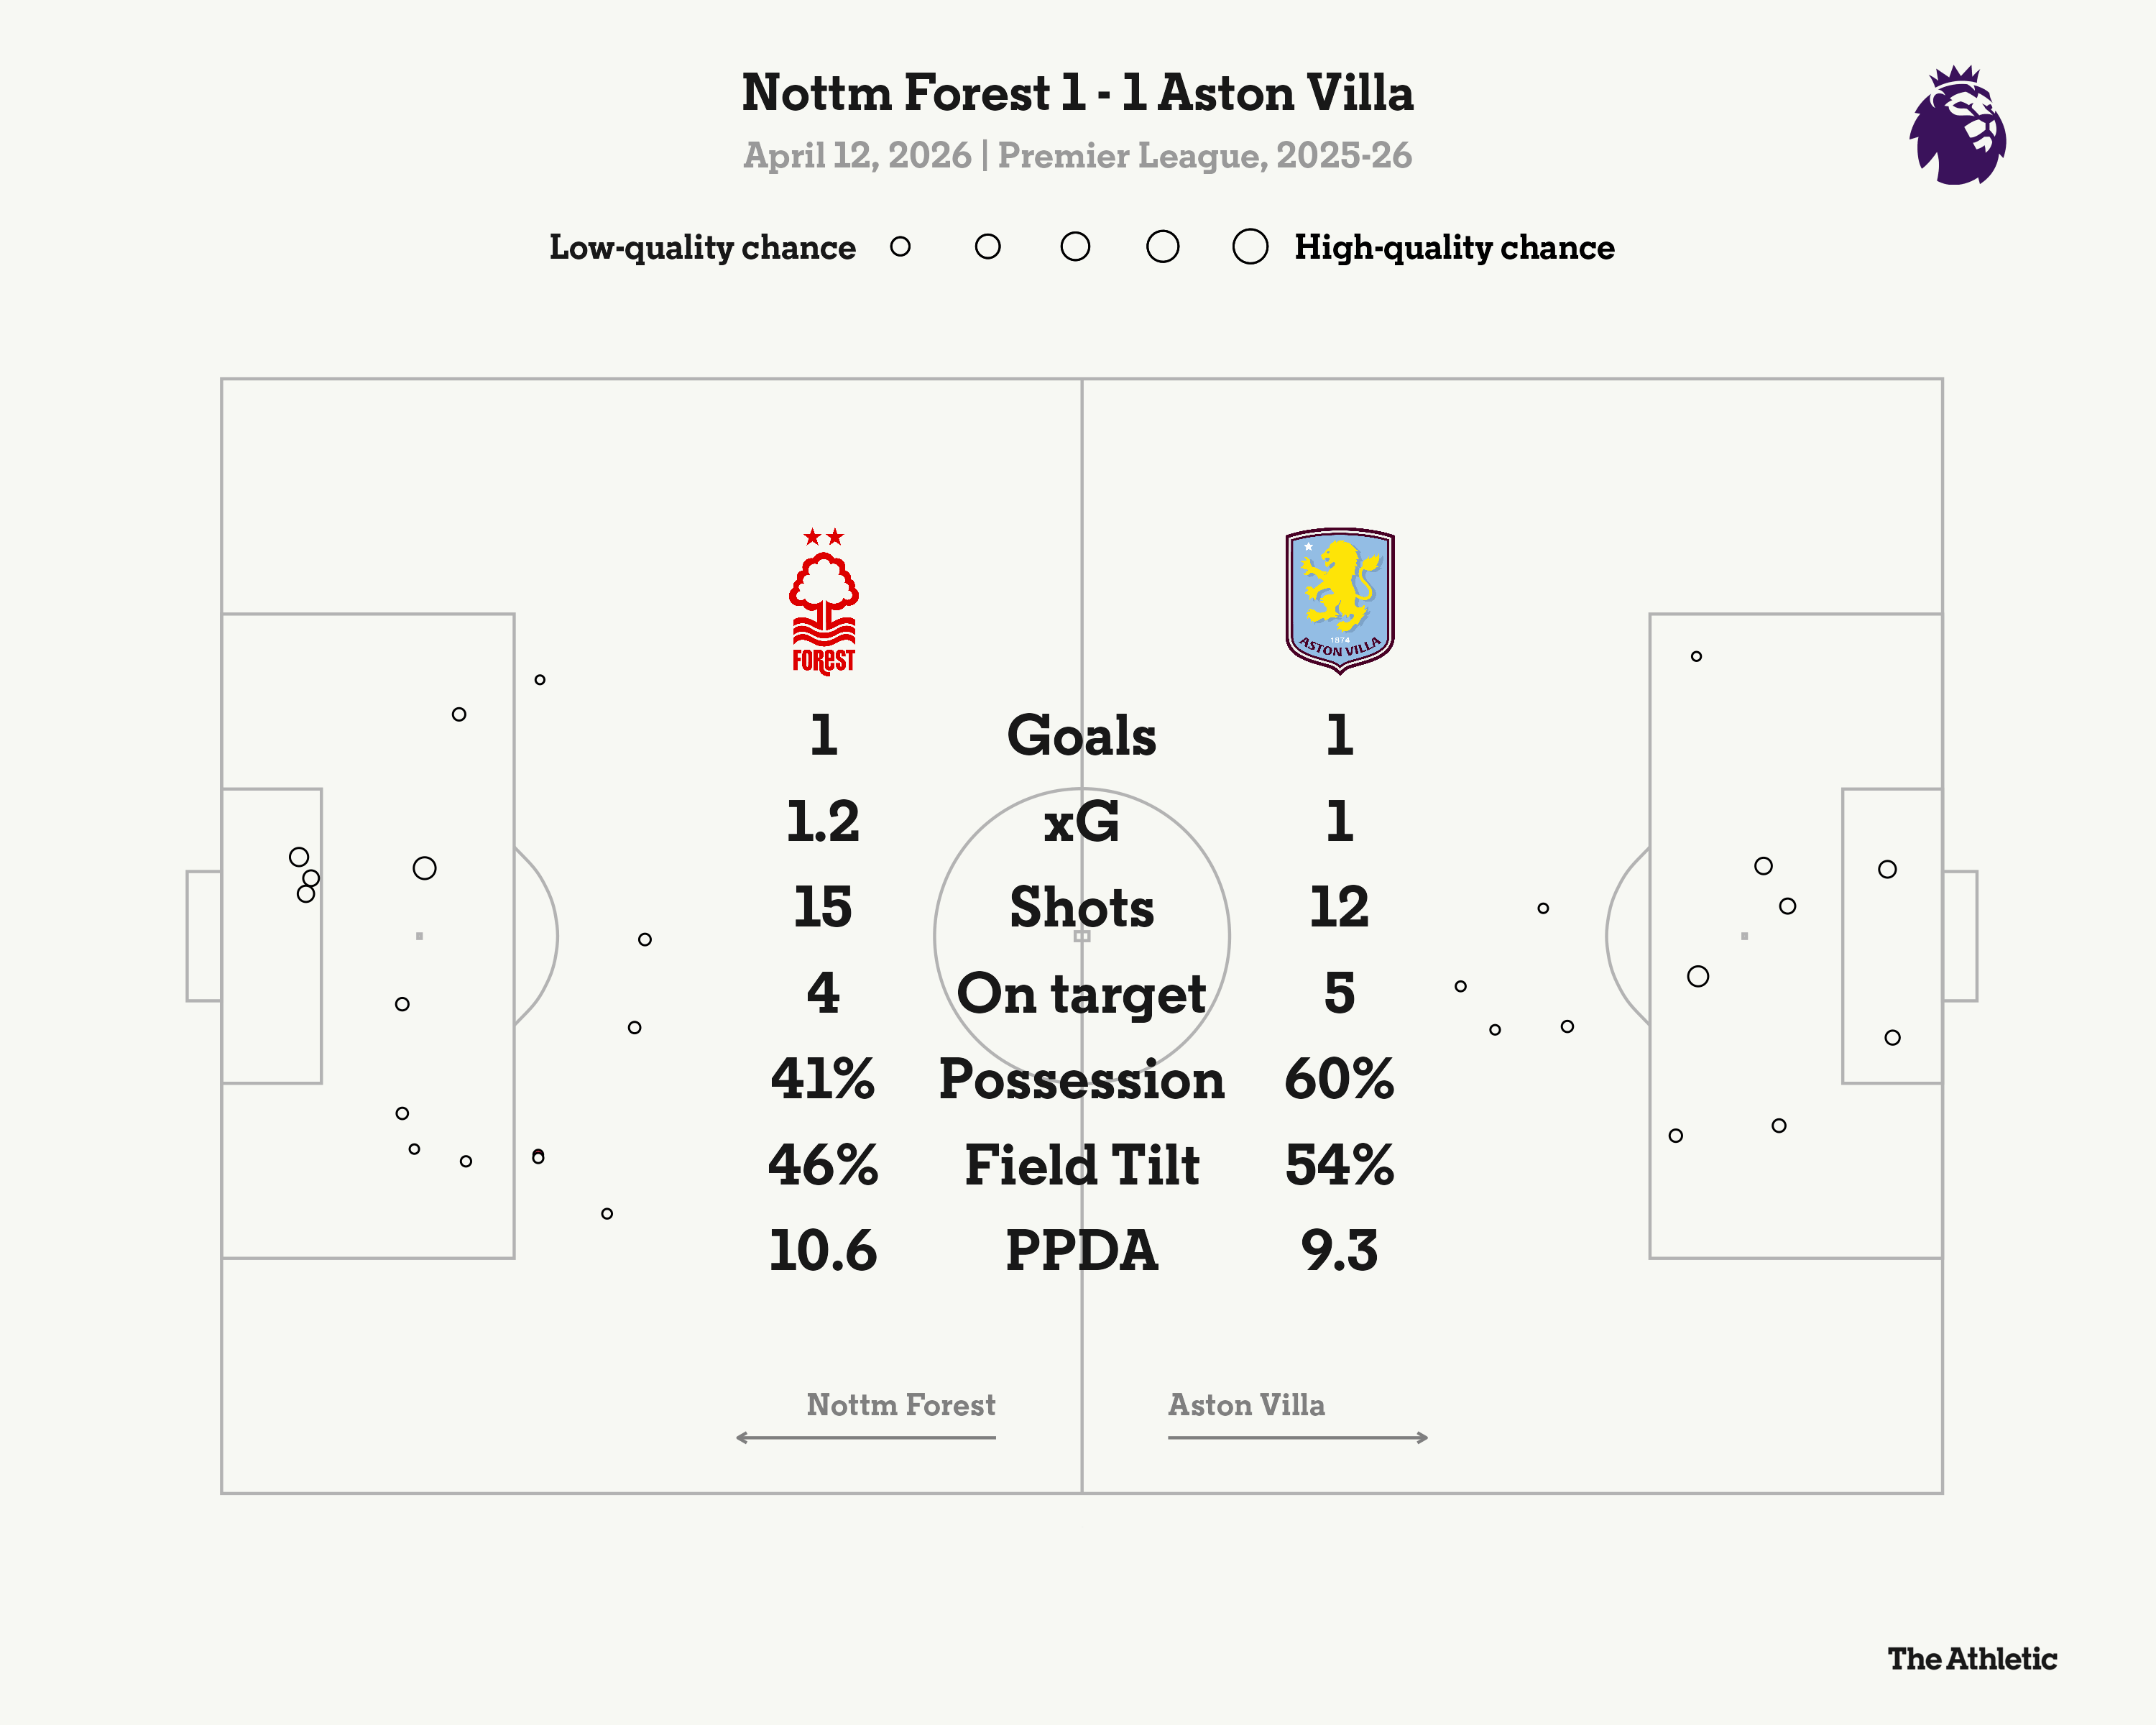Click the Aston Villa club crest

(1339, 600)
